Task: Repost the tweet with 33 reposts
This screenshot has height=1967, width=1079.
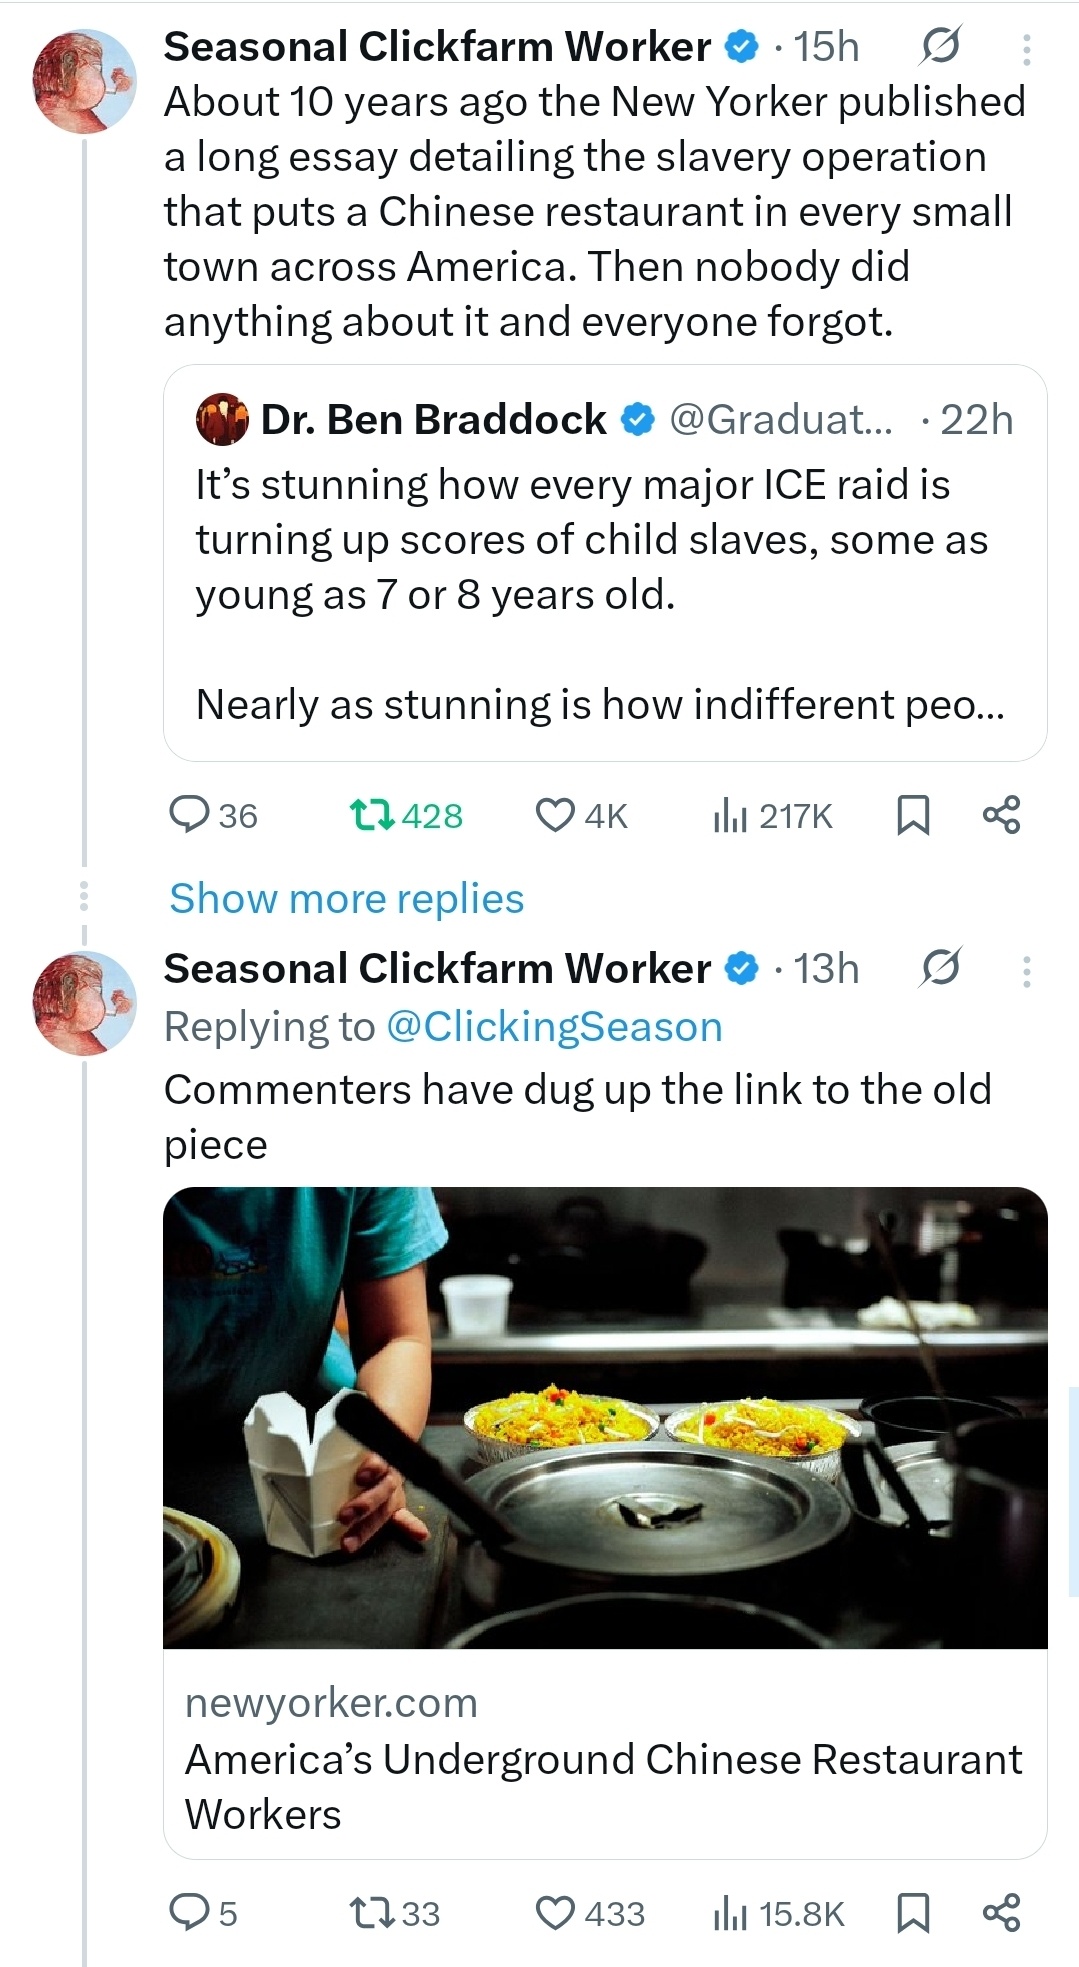Action: (395, 1913)
